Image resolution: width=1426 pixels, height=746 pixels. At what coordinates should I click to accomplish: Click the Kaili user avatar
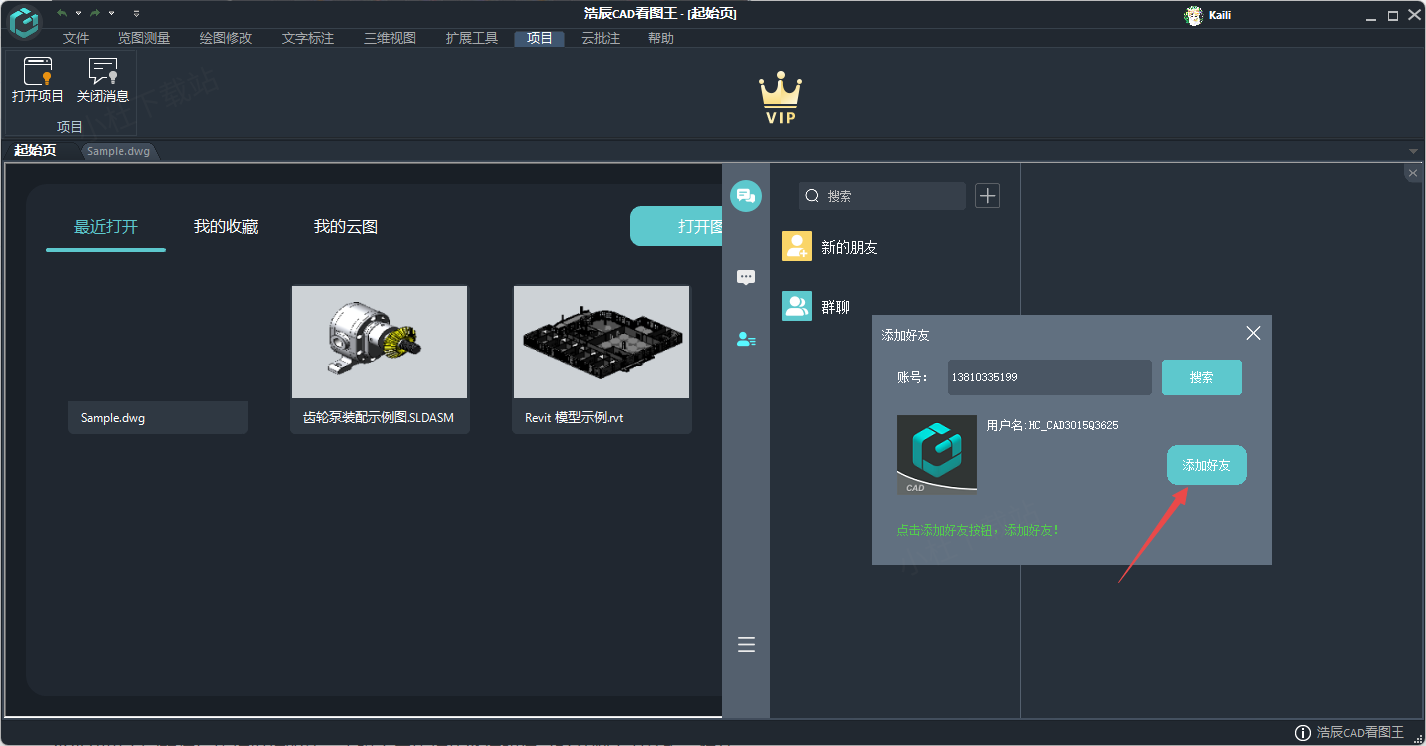1193,15
